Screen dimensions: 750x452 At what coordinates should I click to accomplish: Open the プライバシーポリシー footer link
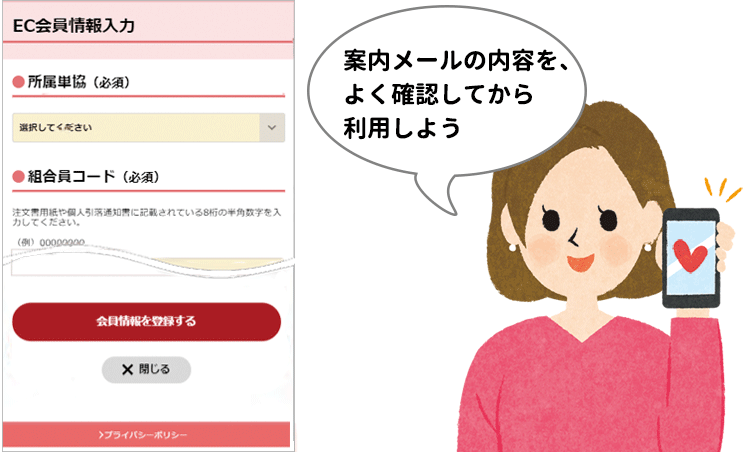pos(143,435)
